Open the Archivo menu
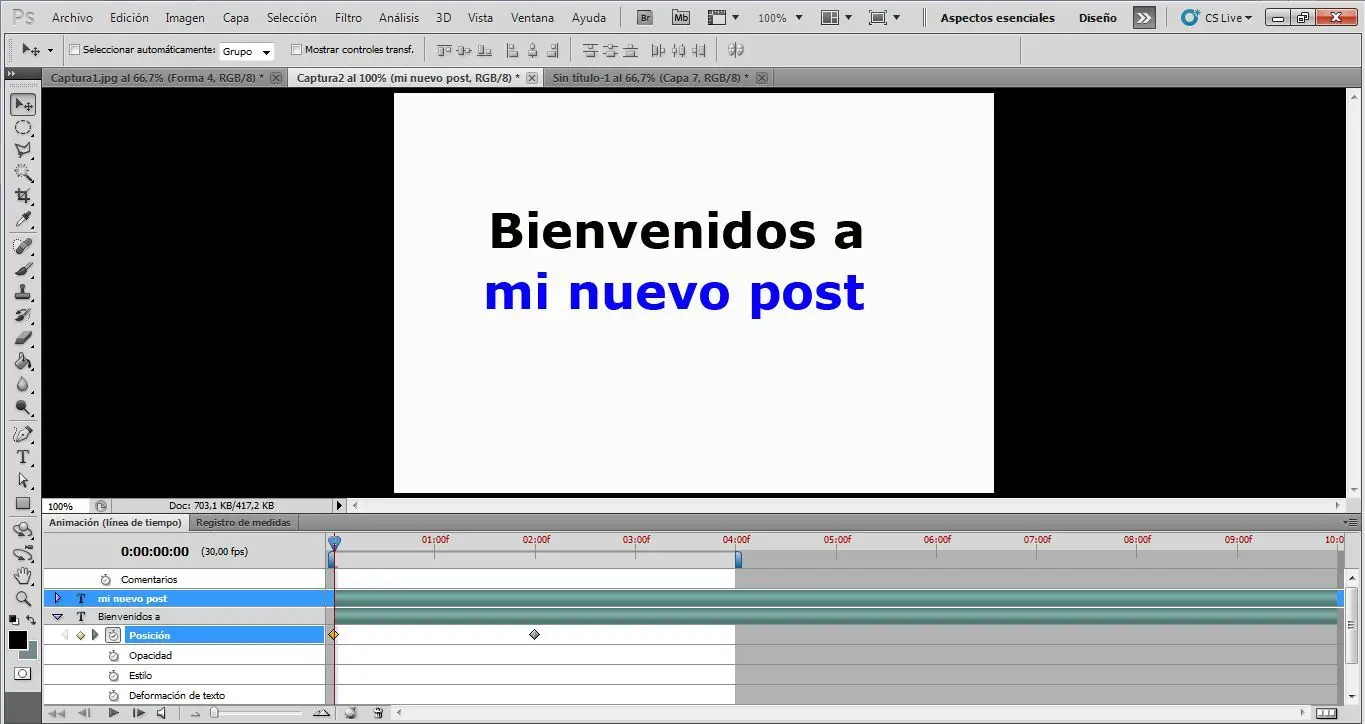 (x=72, y=18)
